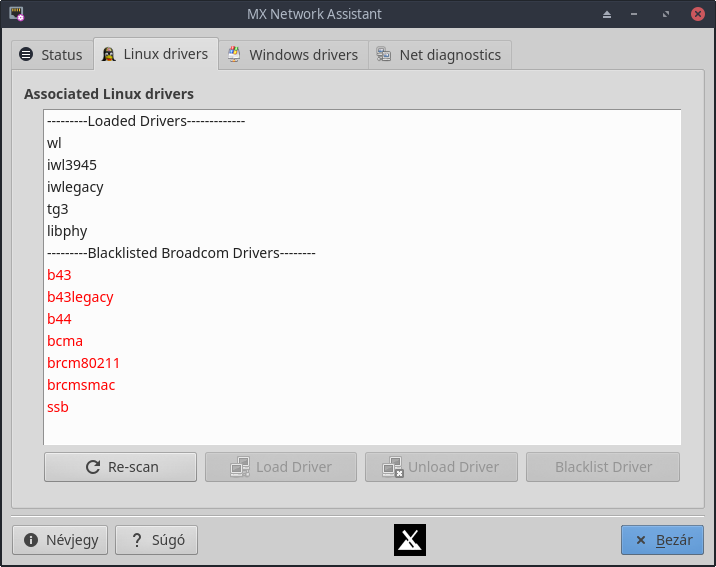The height and width of the screenshot is (567, 716).
Task: Shade window with title bar eject arrow
Action: click(607, 14)
